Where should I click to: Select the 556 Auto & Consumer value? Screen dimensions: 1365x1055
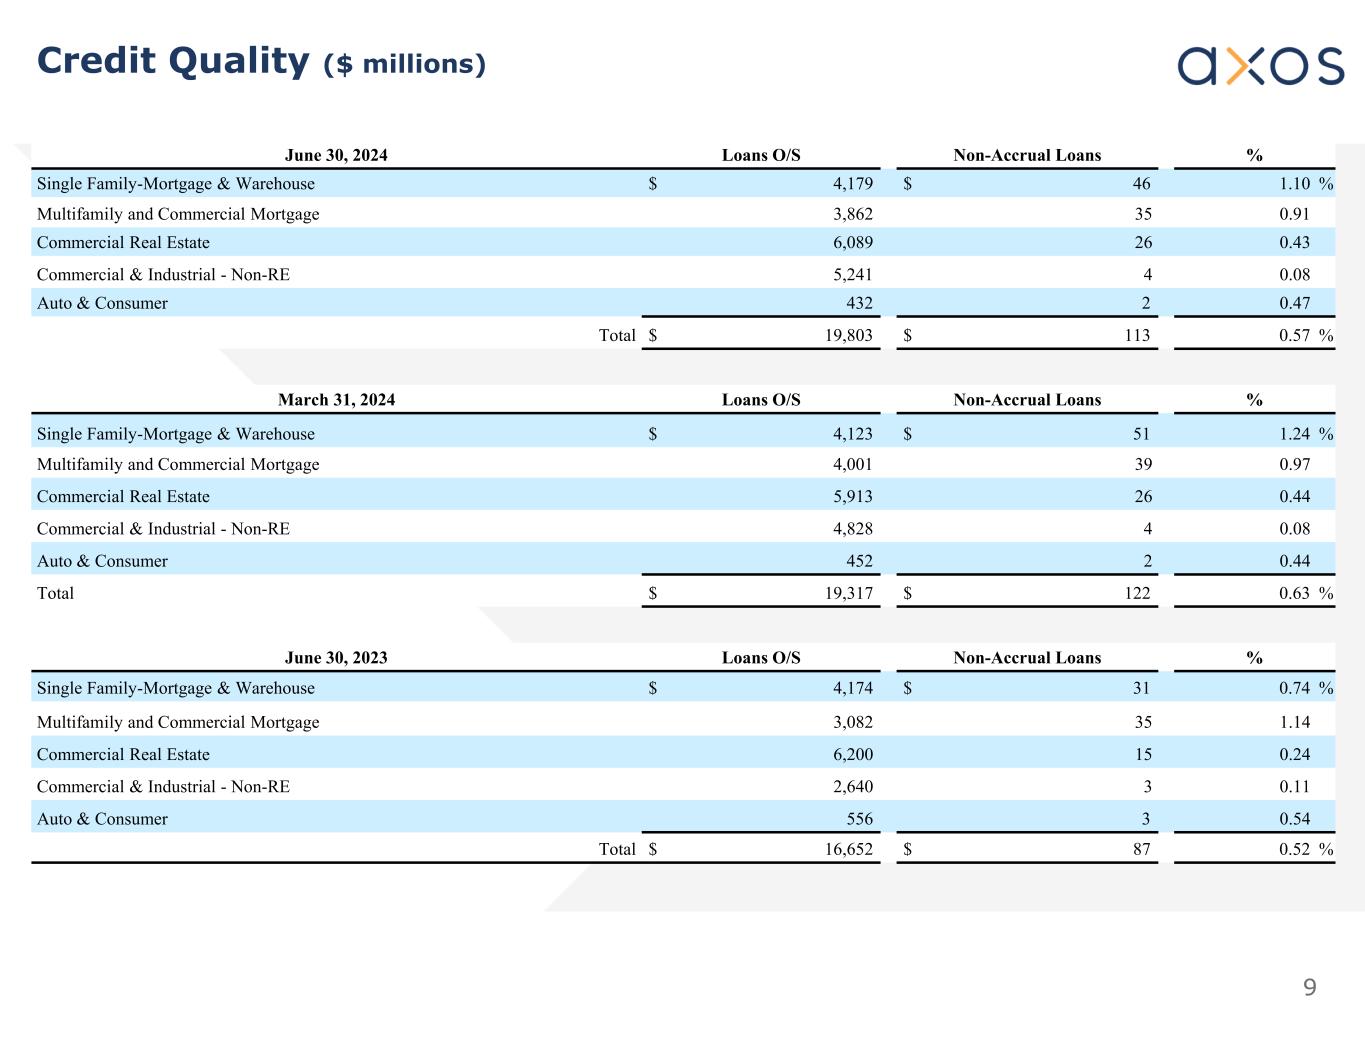[859, 819]
